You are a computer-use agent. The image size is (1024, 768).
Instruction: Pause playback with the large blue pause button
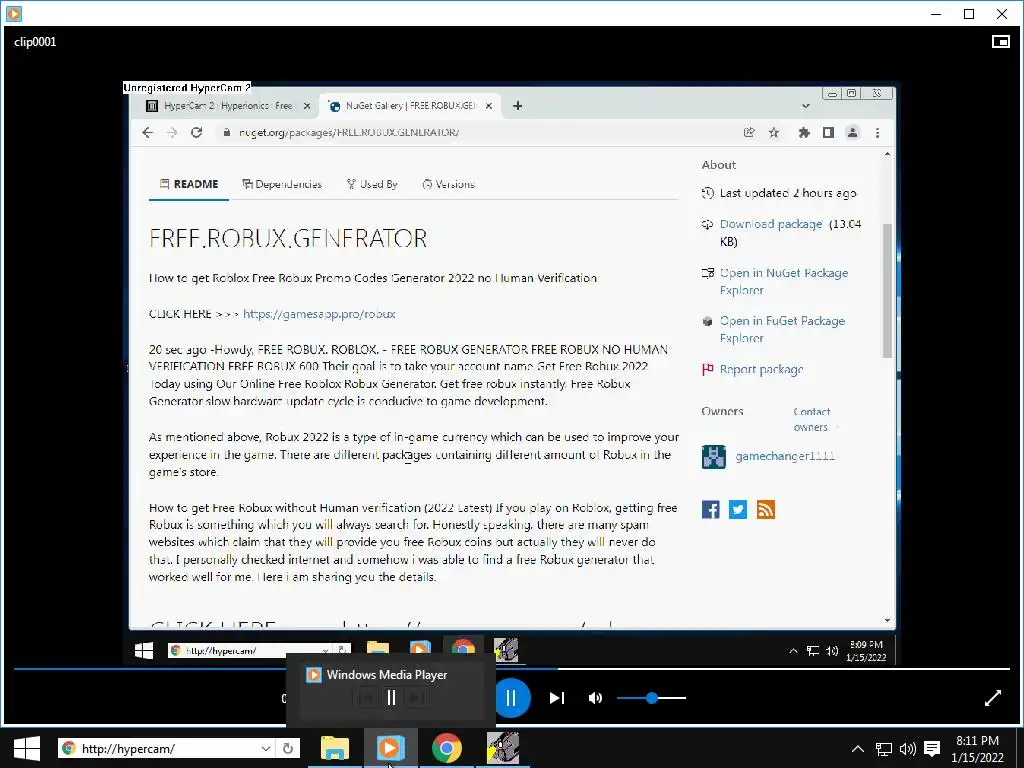pos(511,698)
